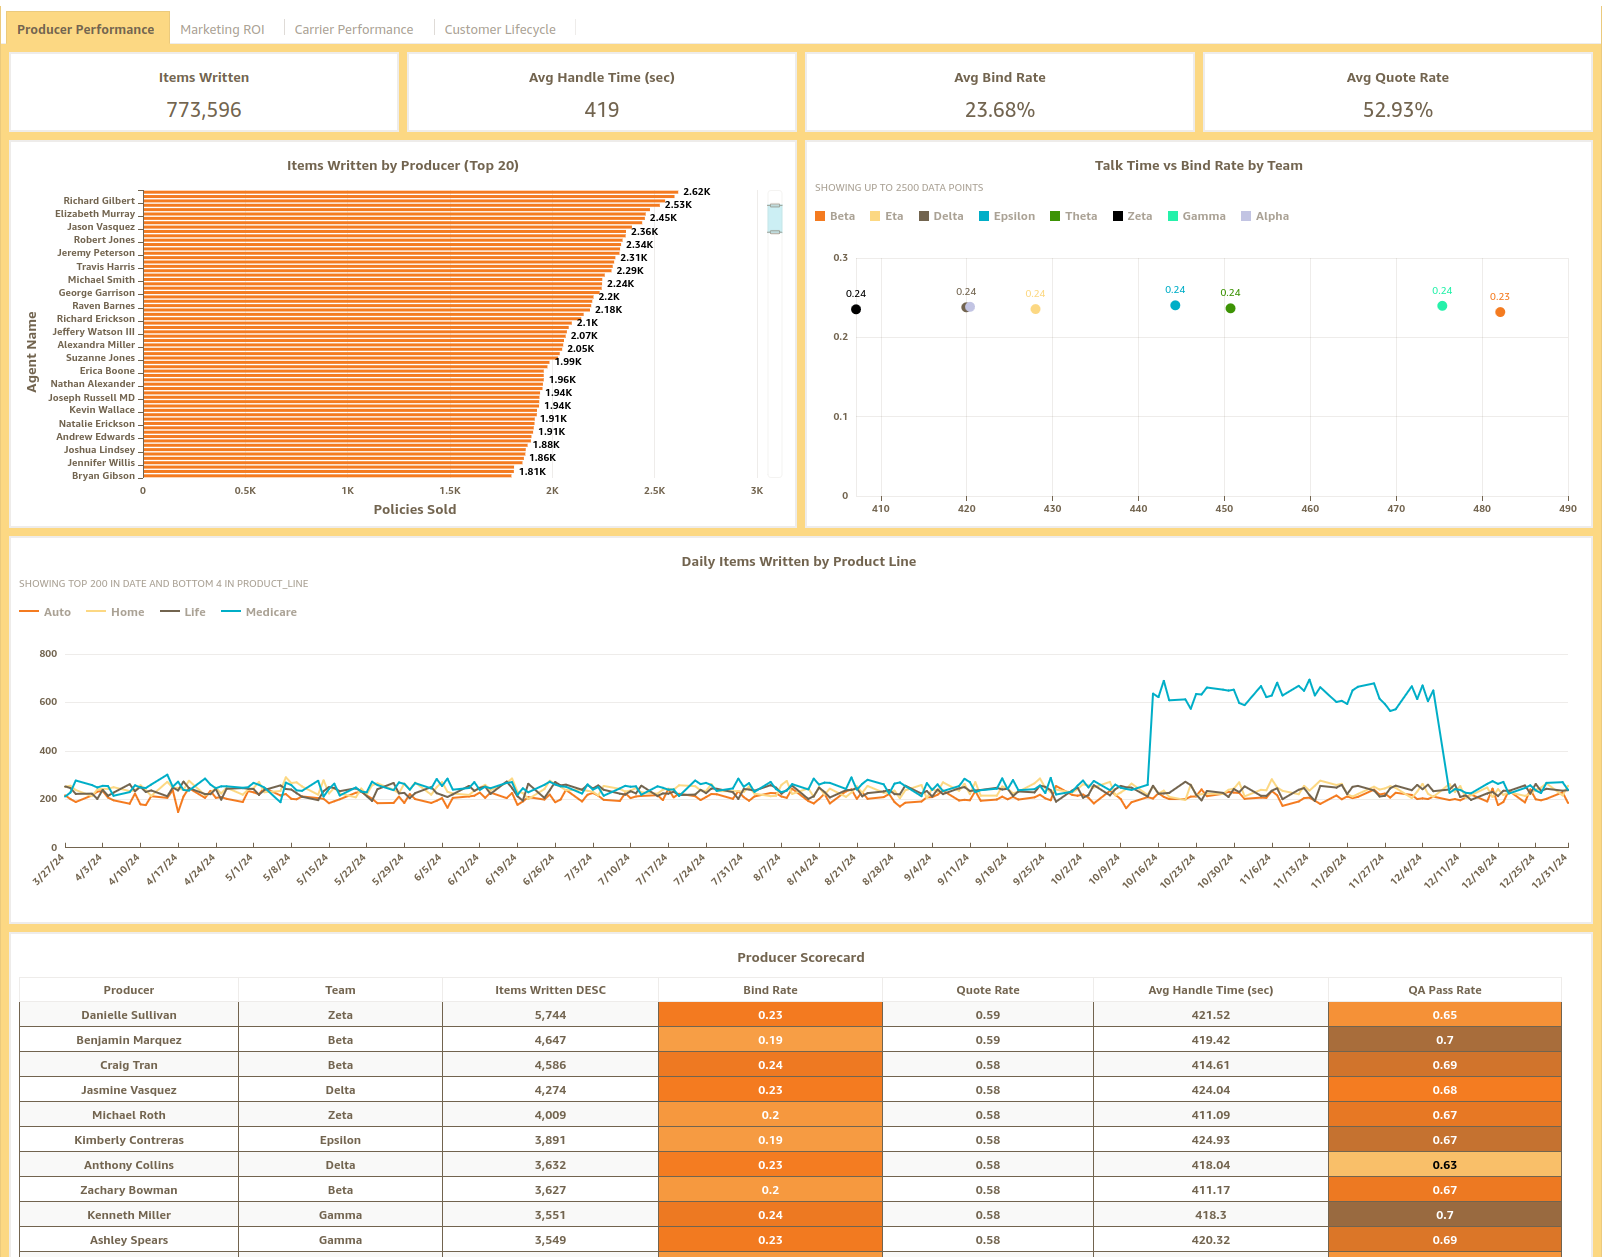Sort by the Items Written DESC column header
The image size is (1602, 1257).
pyautogui.click(x=549, y=990)
